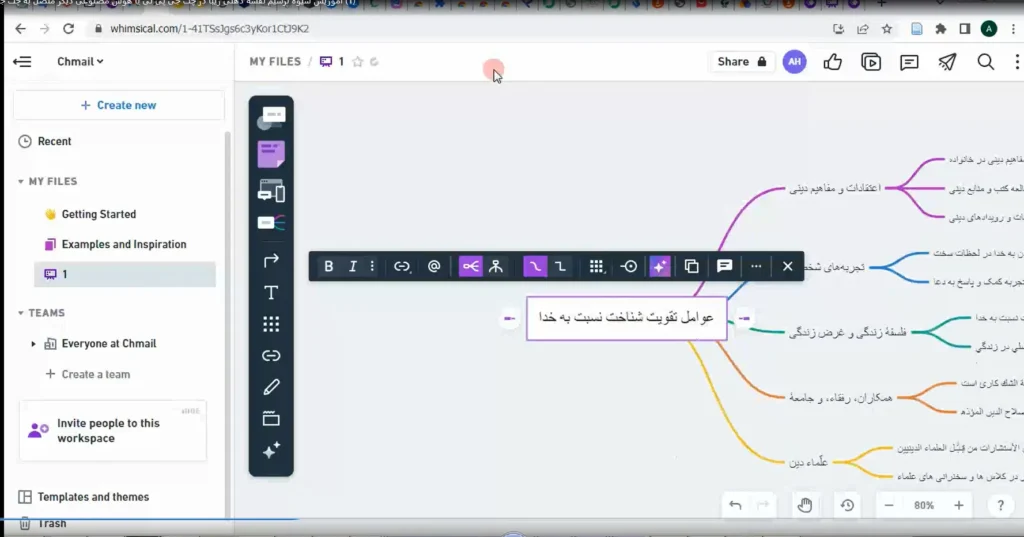1024x537 pixels.
Task: Select the central mind map node text box
Action: (626, 318)
